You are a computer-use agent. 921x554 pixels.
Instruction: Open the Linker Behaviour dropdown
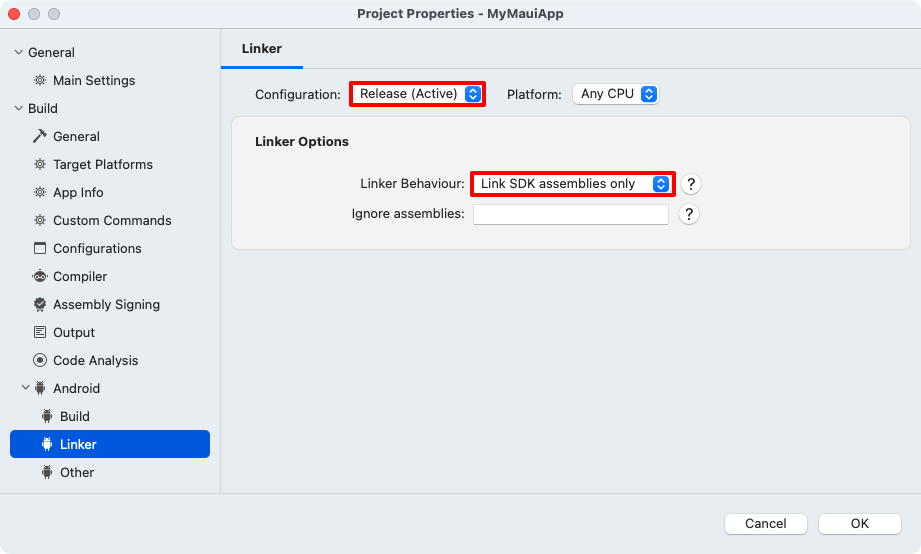click(573, 184)
